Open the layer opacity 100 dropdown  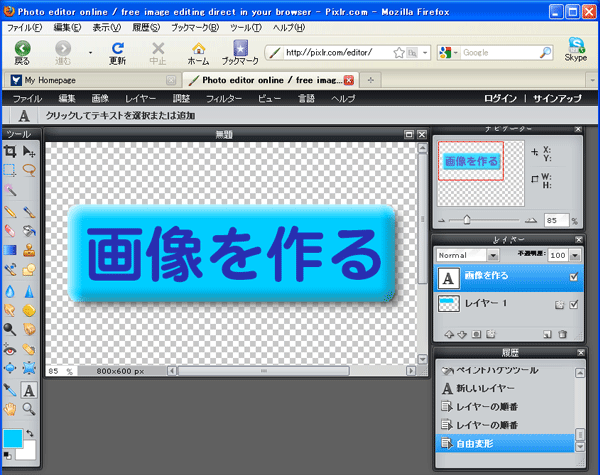(x=575, y=255)
